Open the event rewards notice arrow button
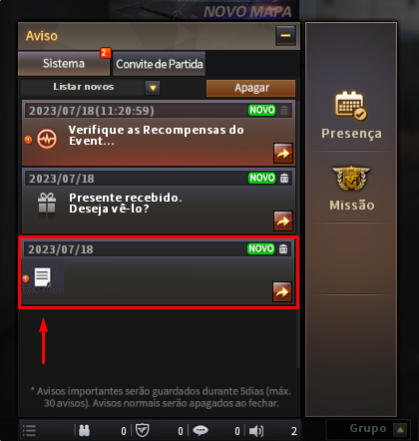The height and width of the screenshot is (441, 419). click(283, 153)
